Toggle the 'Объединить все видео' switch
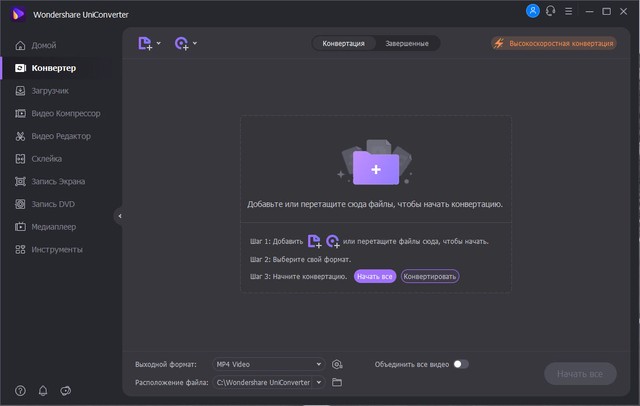The width and height of the screenshot is (640, 406). coord(460,364)
